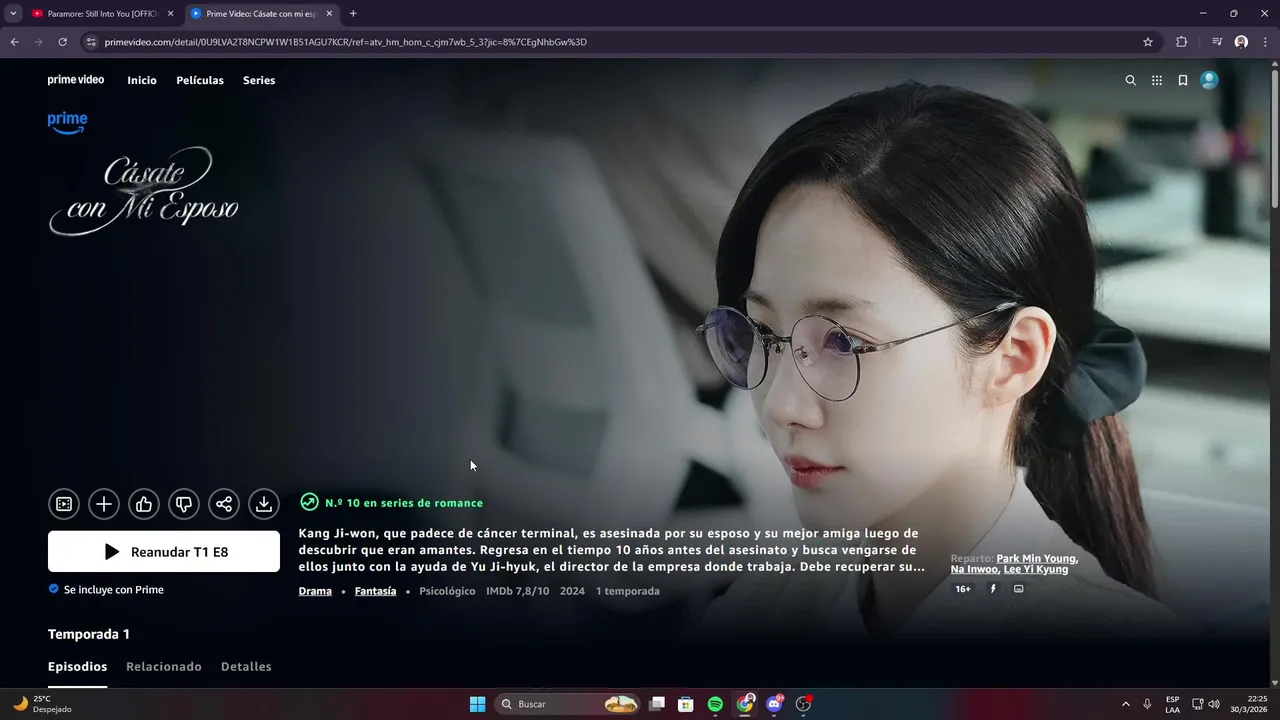Viewport: 1280px width, 720px height.
Task: Click the IMDb 7,8/10 rating text
Action: tap(517, 591)
